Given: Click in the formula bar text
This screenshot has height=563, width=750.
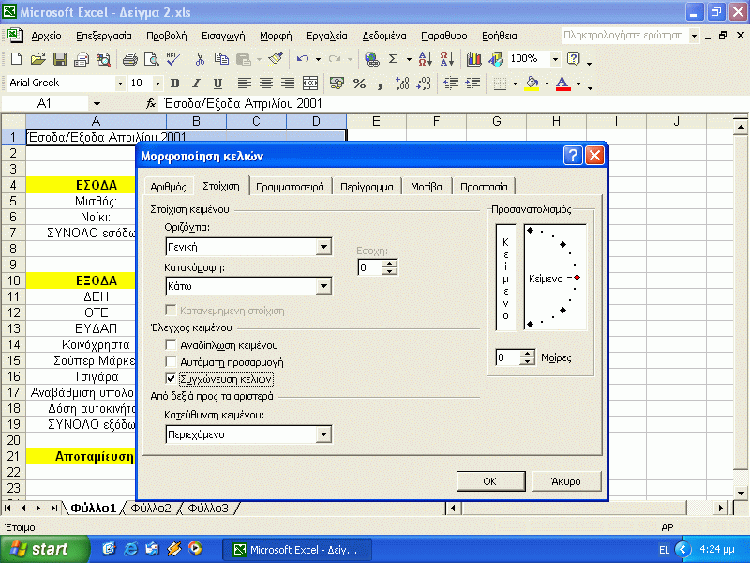Looking at the screenshot, I should click(x=243, y=103).
